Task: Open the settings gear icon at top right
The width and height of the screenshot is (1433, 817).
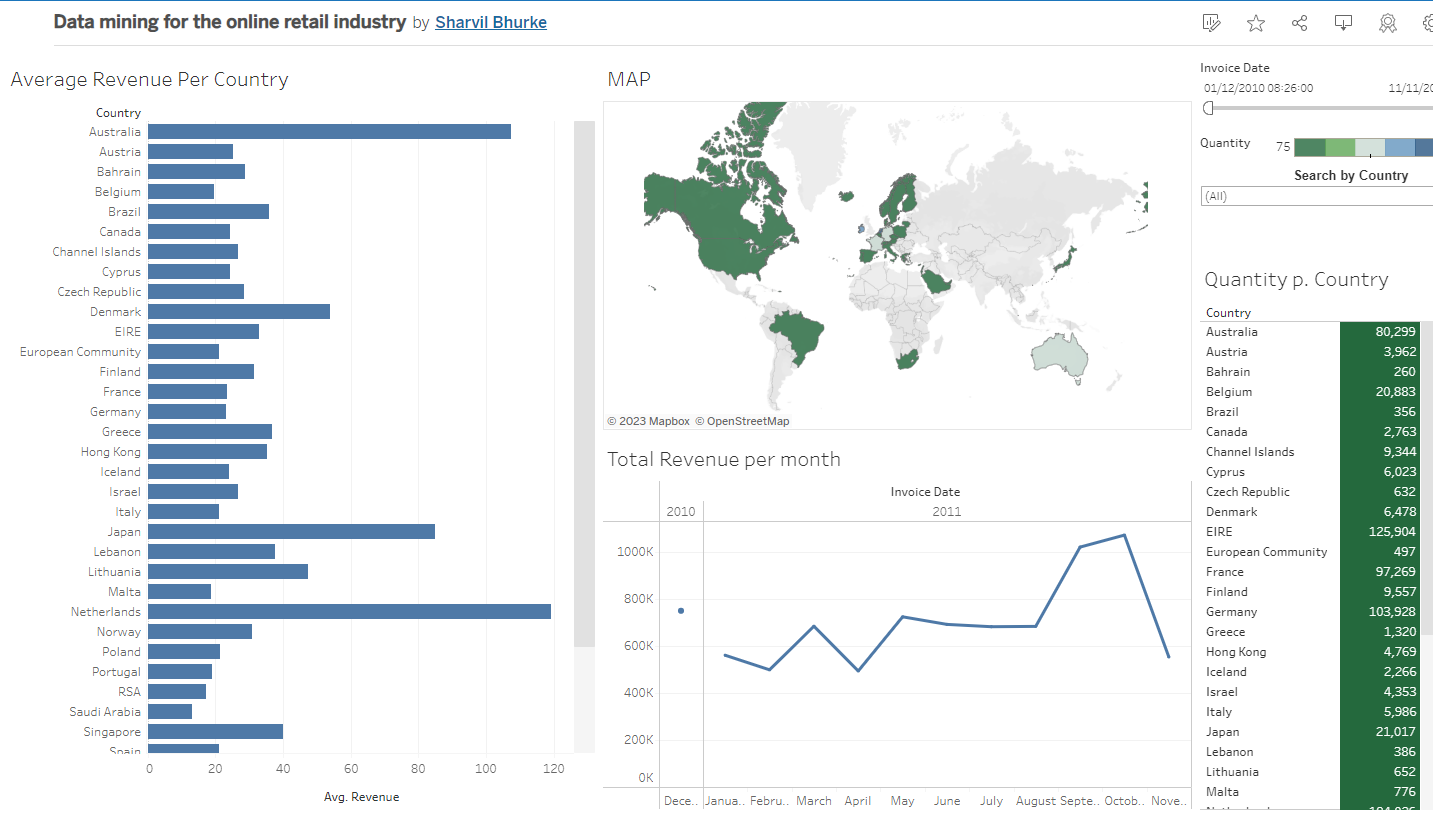Action: (x=1427, y=23)
